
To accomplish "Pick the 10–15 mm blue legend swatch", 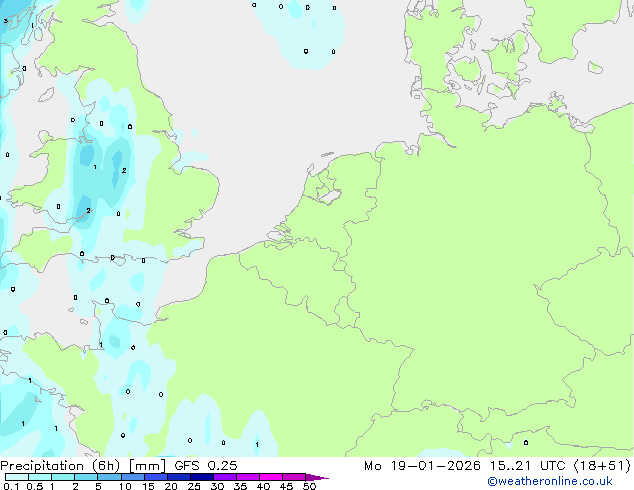I will pyautogui.click(x=132, y=477).
